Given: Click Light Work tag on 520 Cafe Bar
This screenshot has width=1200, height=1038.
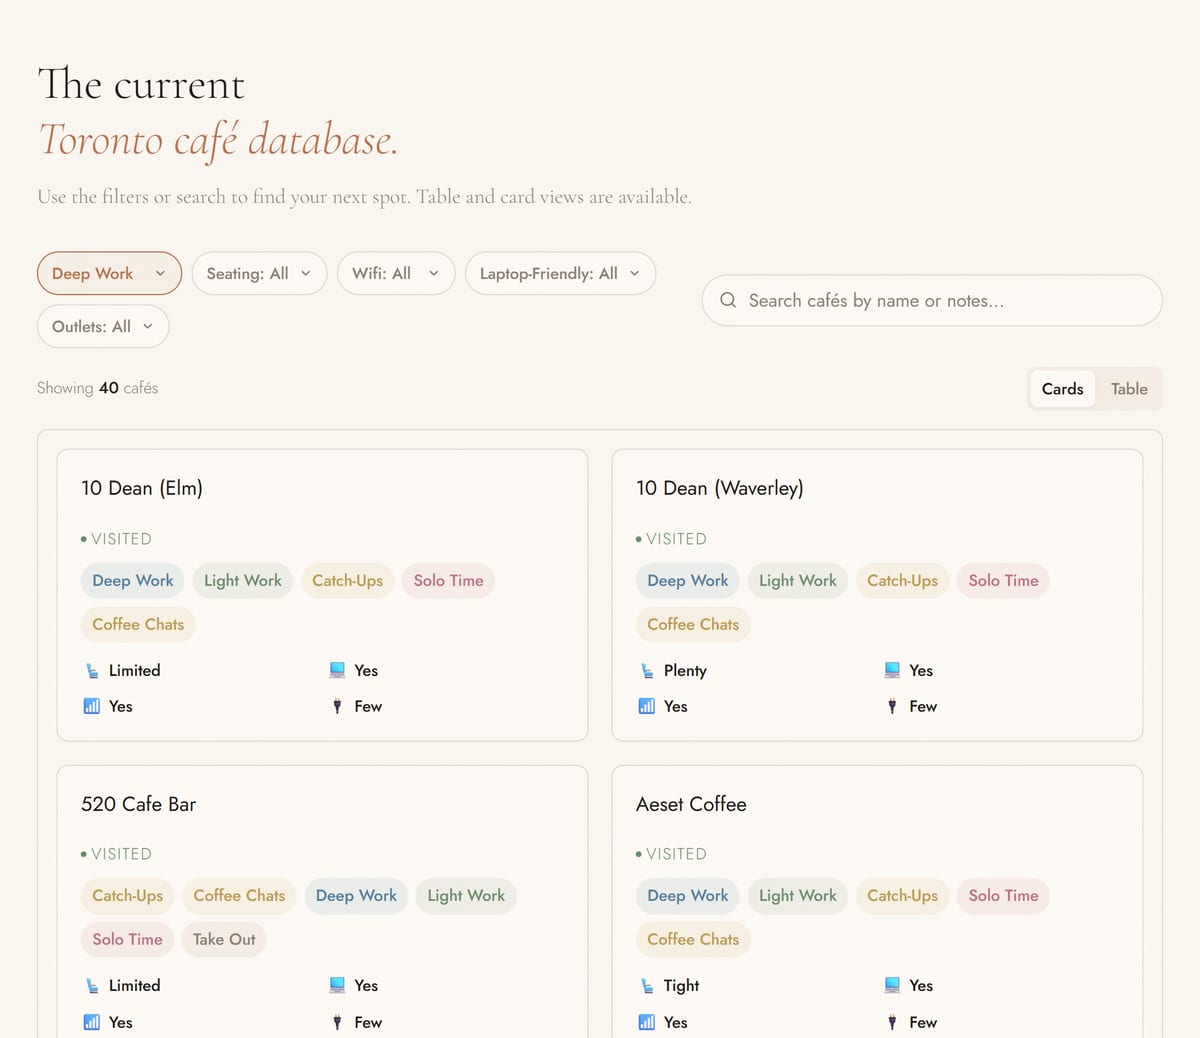Looking at the screenshot, I should 466,895.
